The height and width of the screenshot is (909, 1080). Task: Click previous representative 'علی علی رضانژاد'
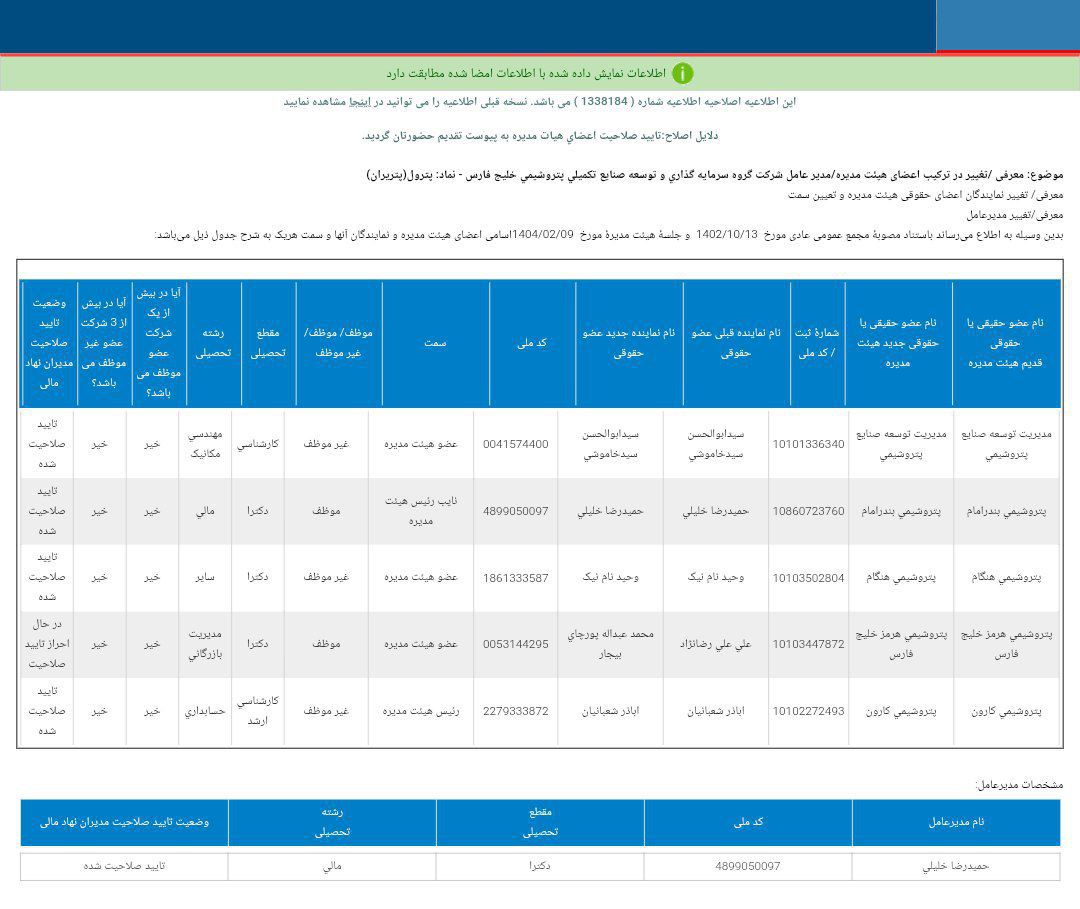(x=716, y=644)
